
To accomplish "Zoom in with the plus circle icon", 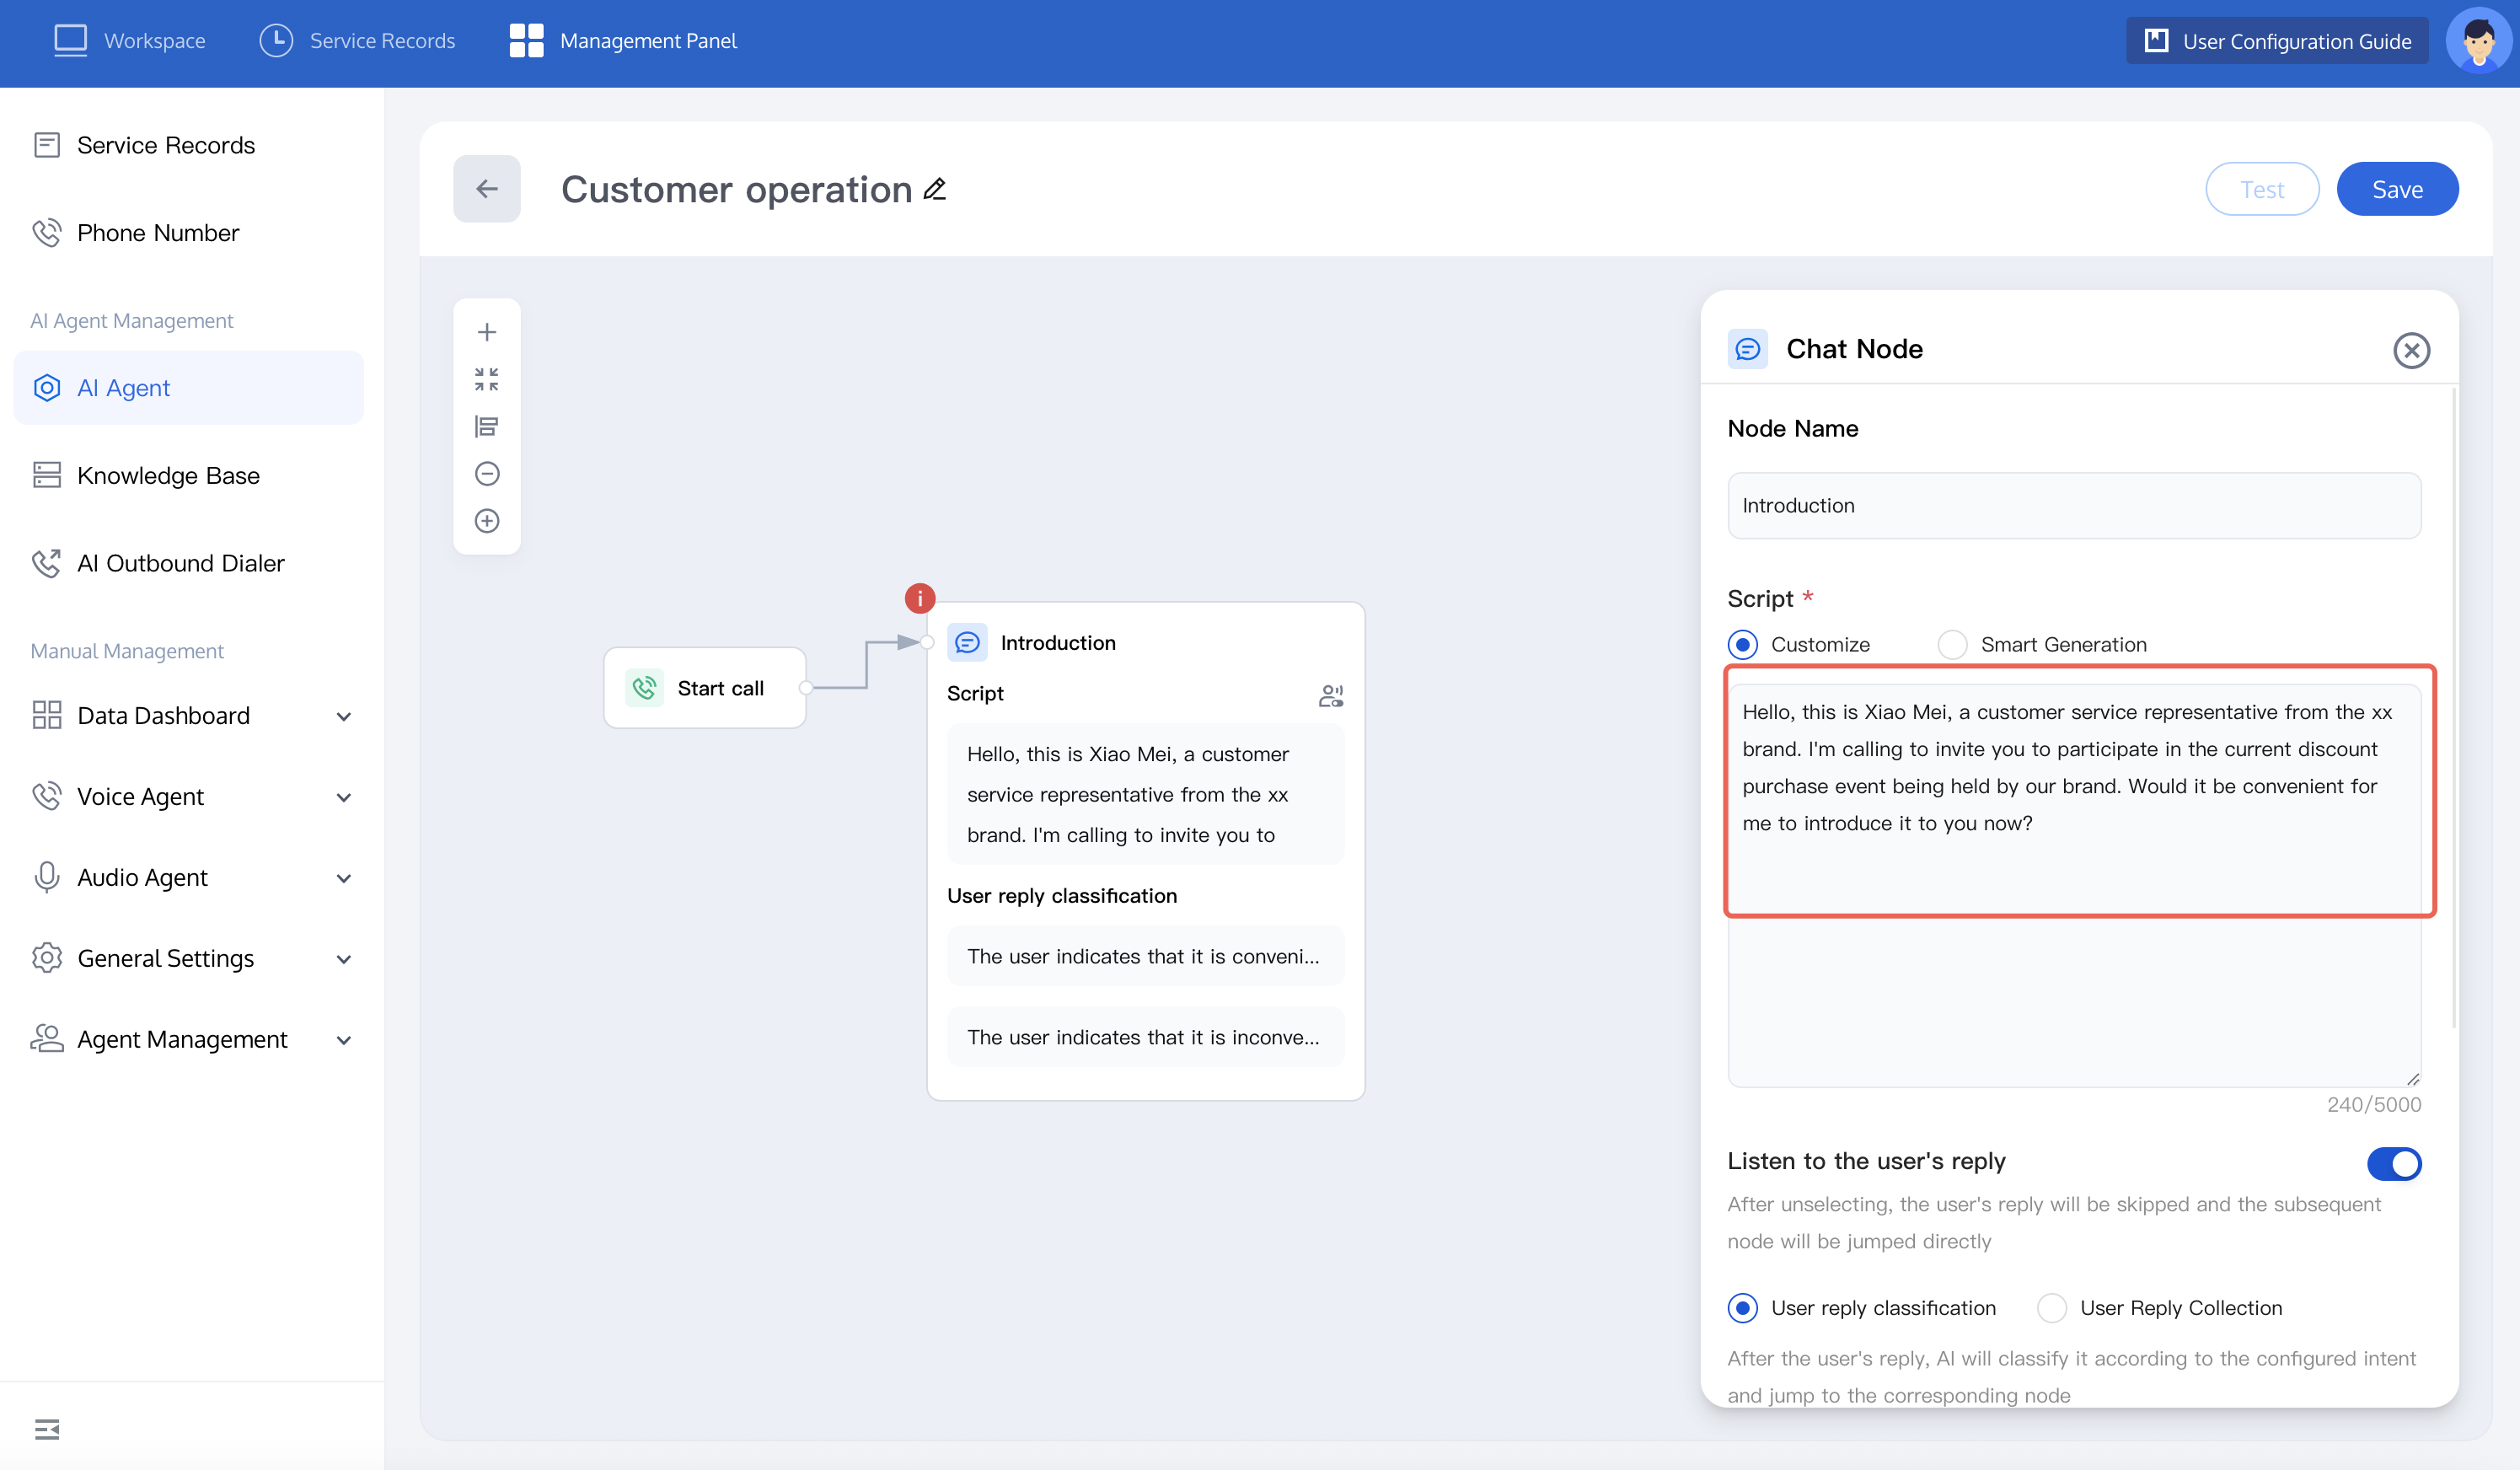I will [486, 521].
